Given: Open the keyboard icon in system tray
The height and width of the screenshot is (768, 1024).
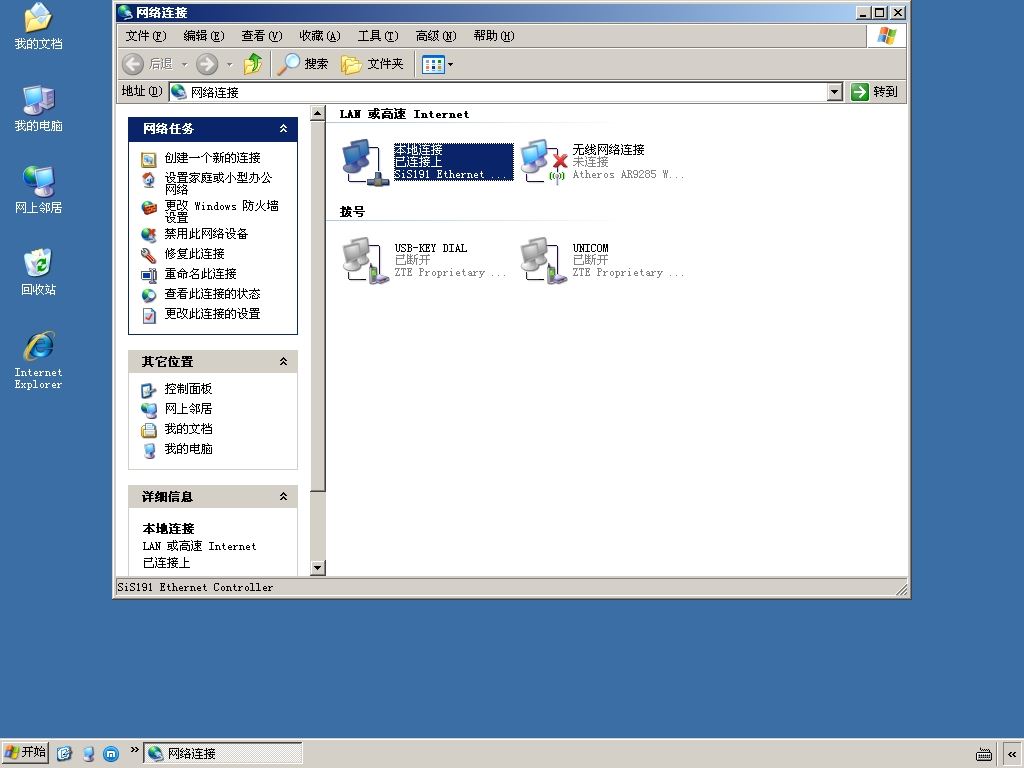Looking at the screenshot, I should click(984, 754).
